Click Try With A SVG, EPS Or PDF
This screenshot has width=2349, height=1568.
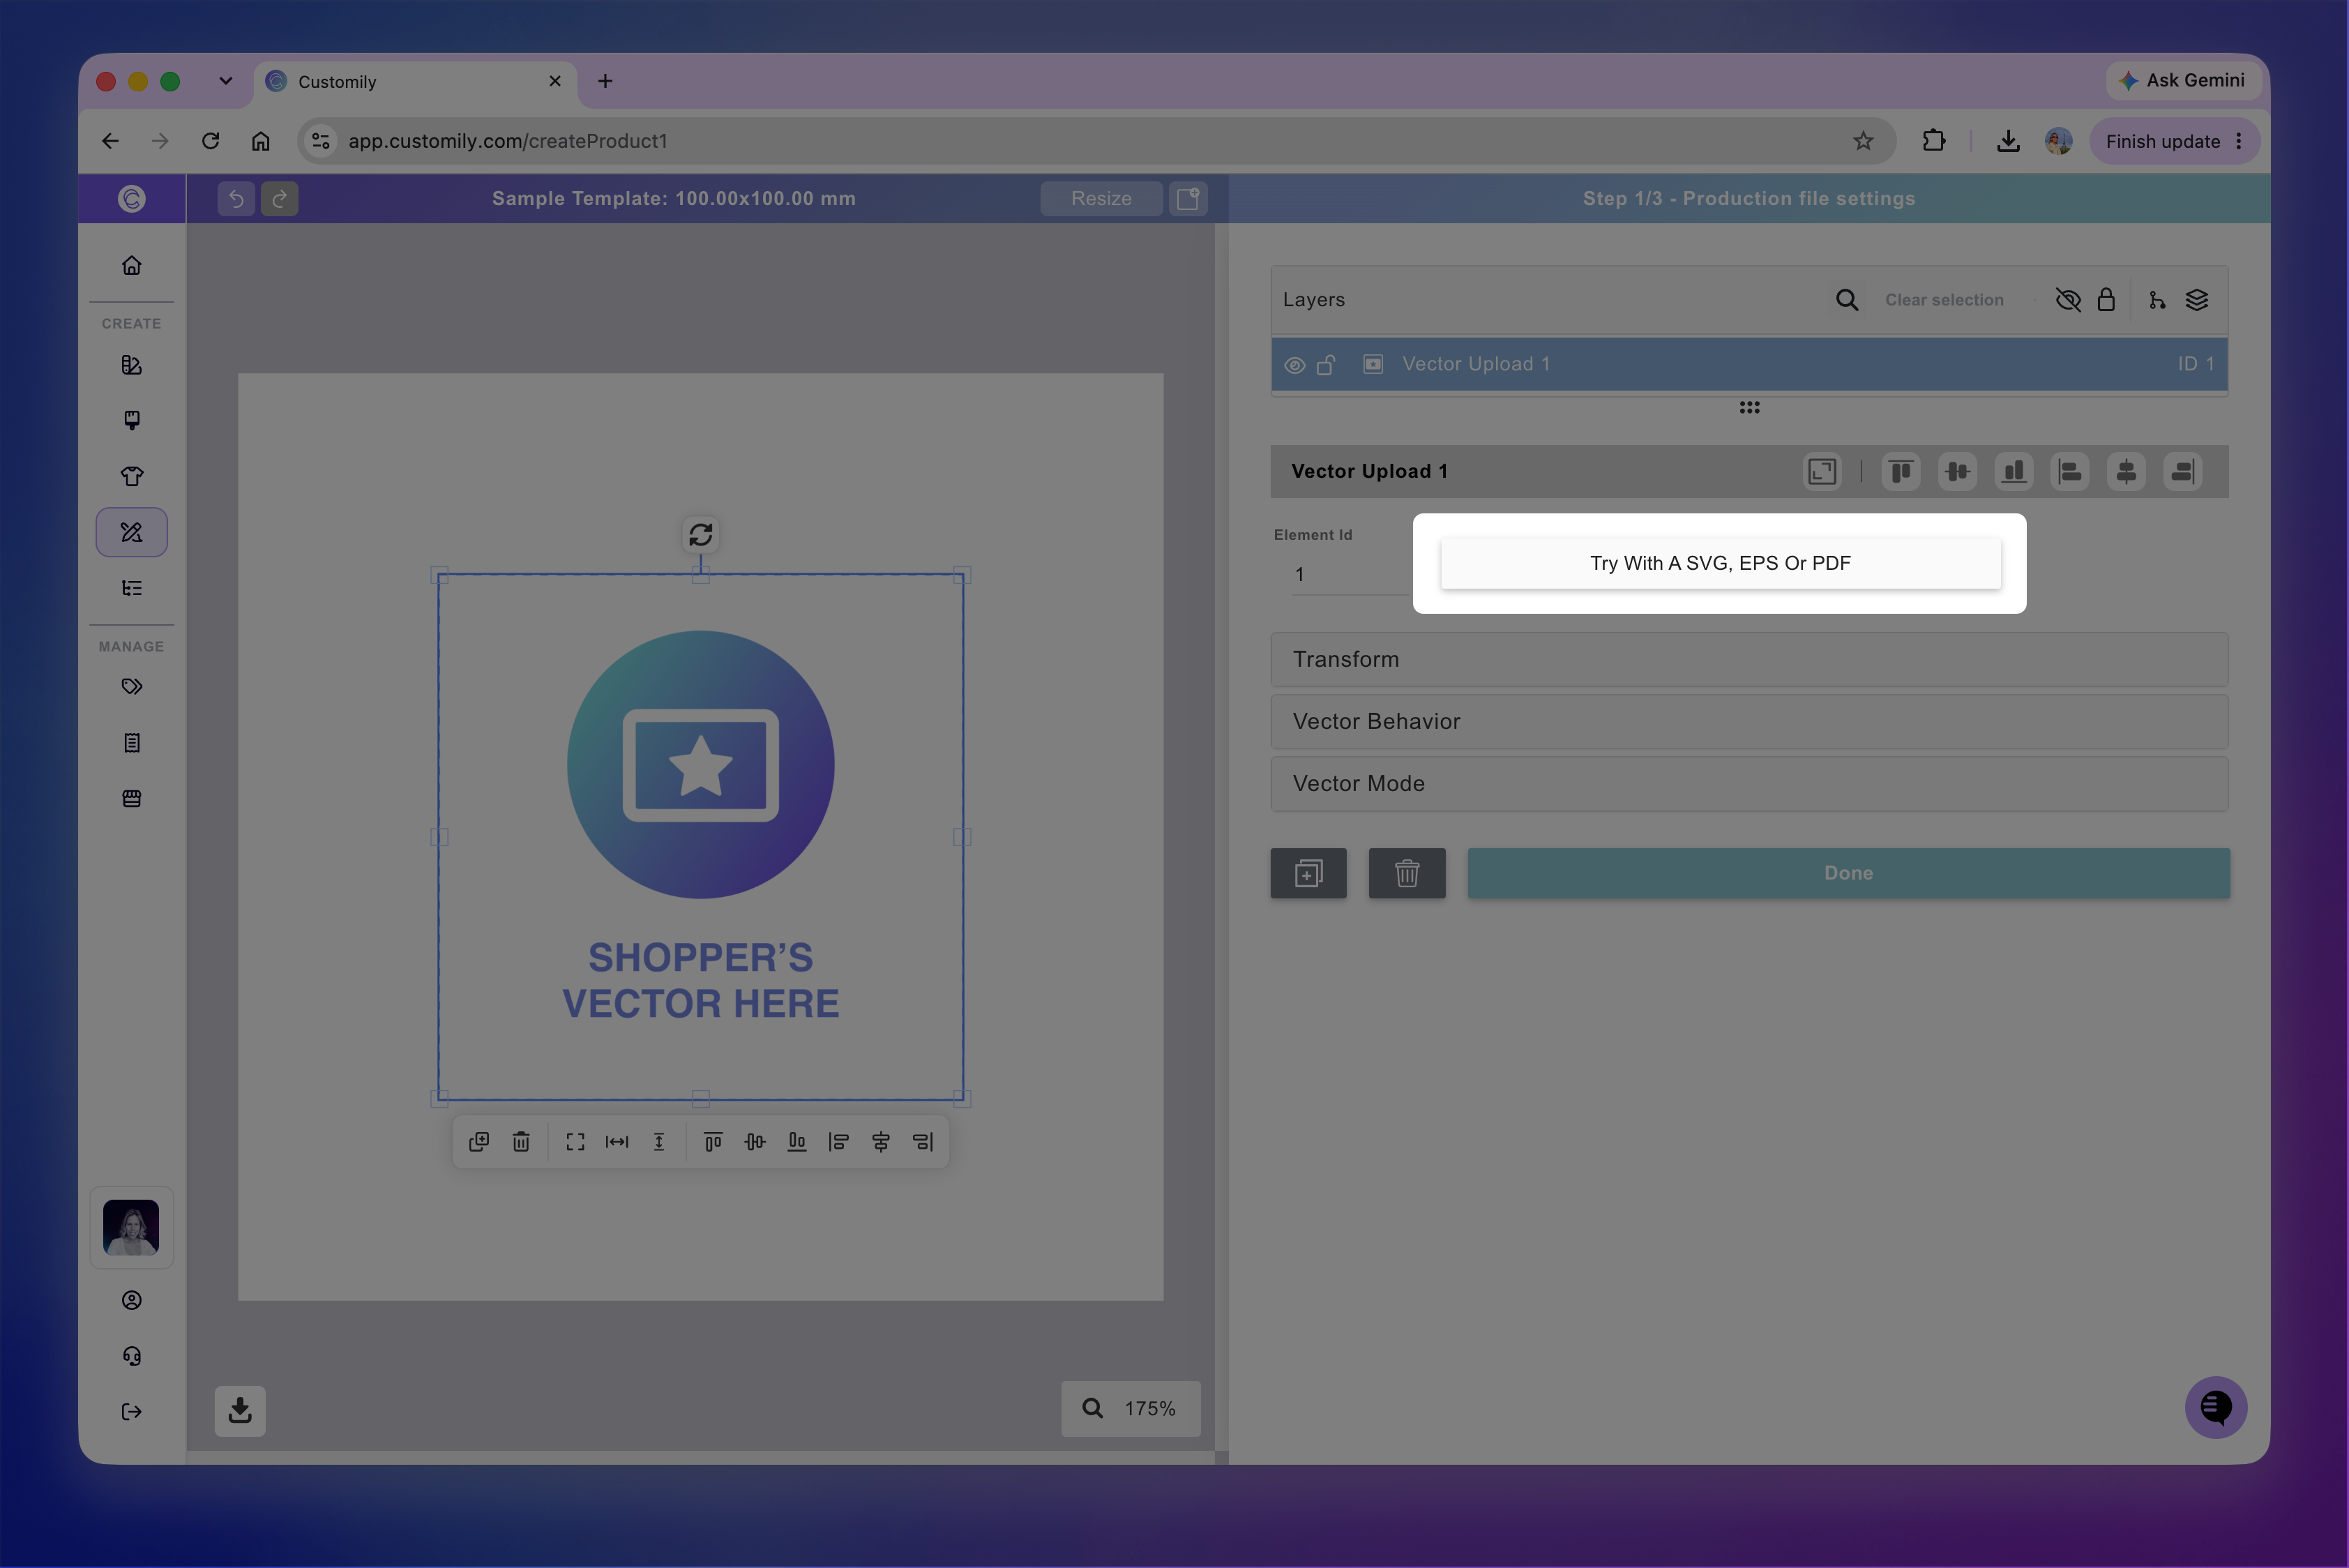[1720, 563]
